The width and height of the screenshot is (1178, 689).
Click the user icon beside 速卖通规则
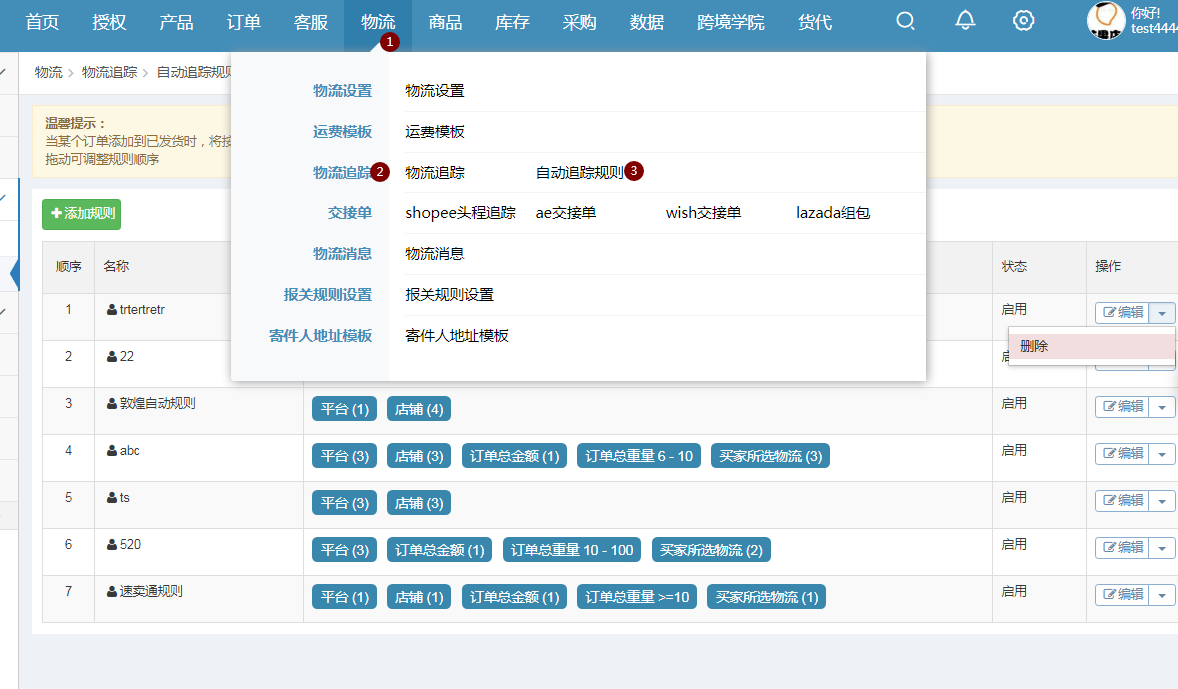(112, 592)
